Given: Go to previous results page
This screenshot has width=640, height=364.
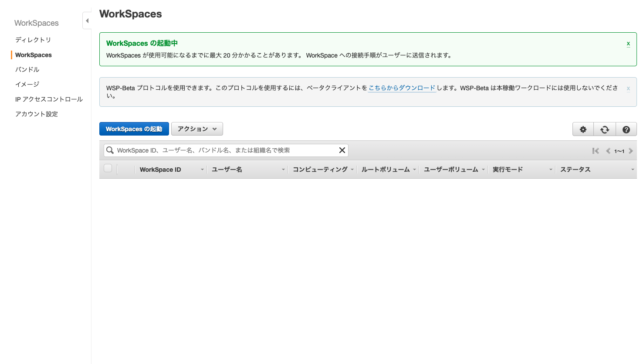Looking at the screenshot, I should click(608, 151).
